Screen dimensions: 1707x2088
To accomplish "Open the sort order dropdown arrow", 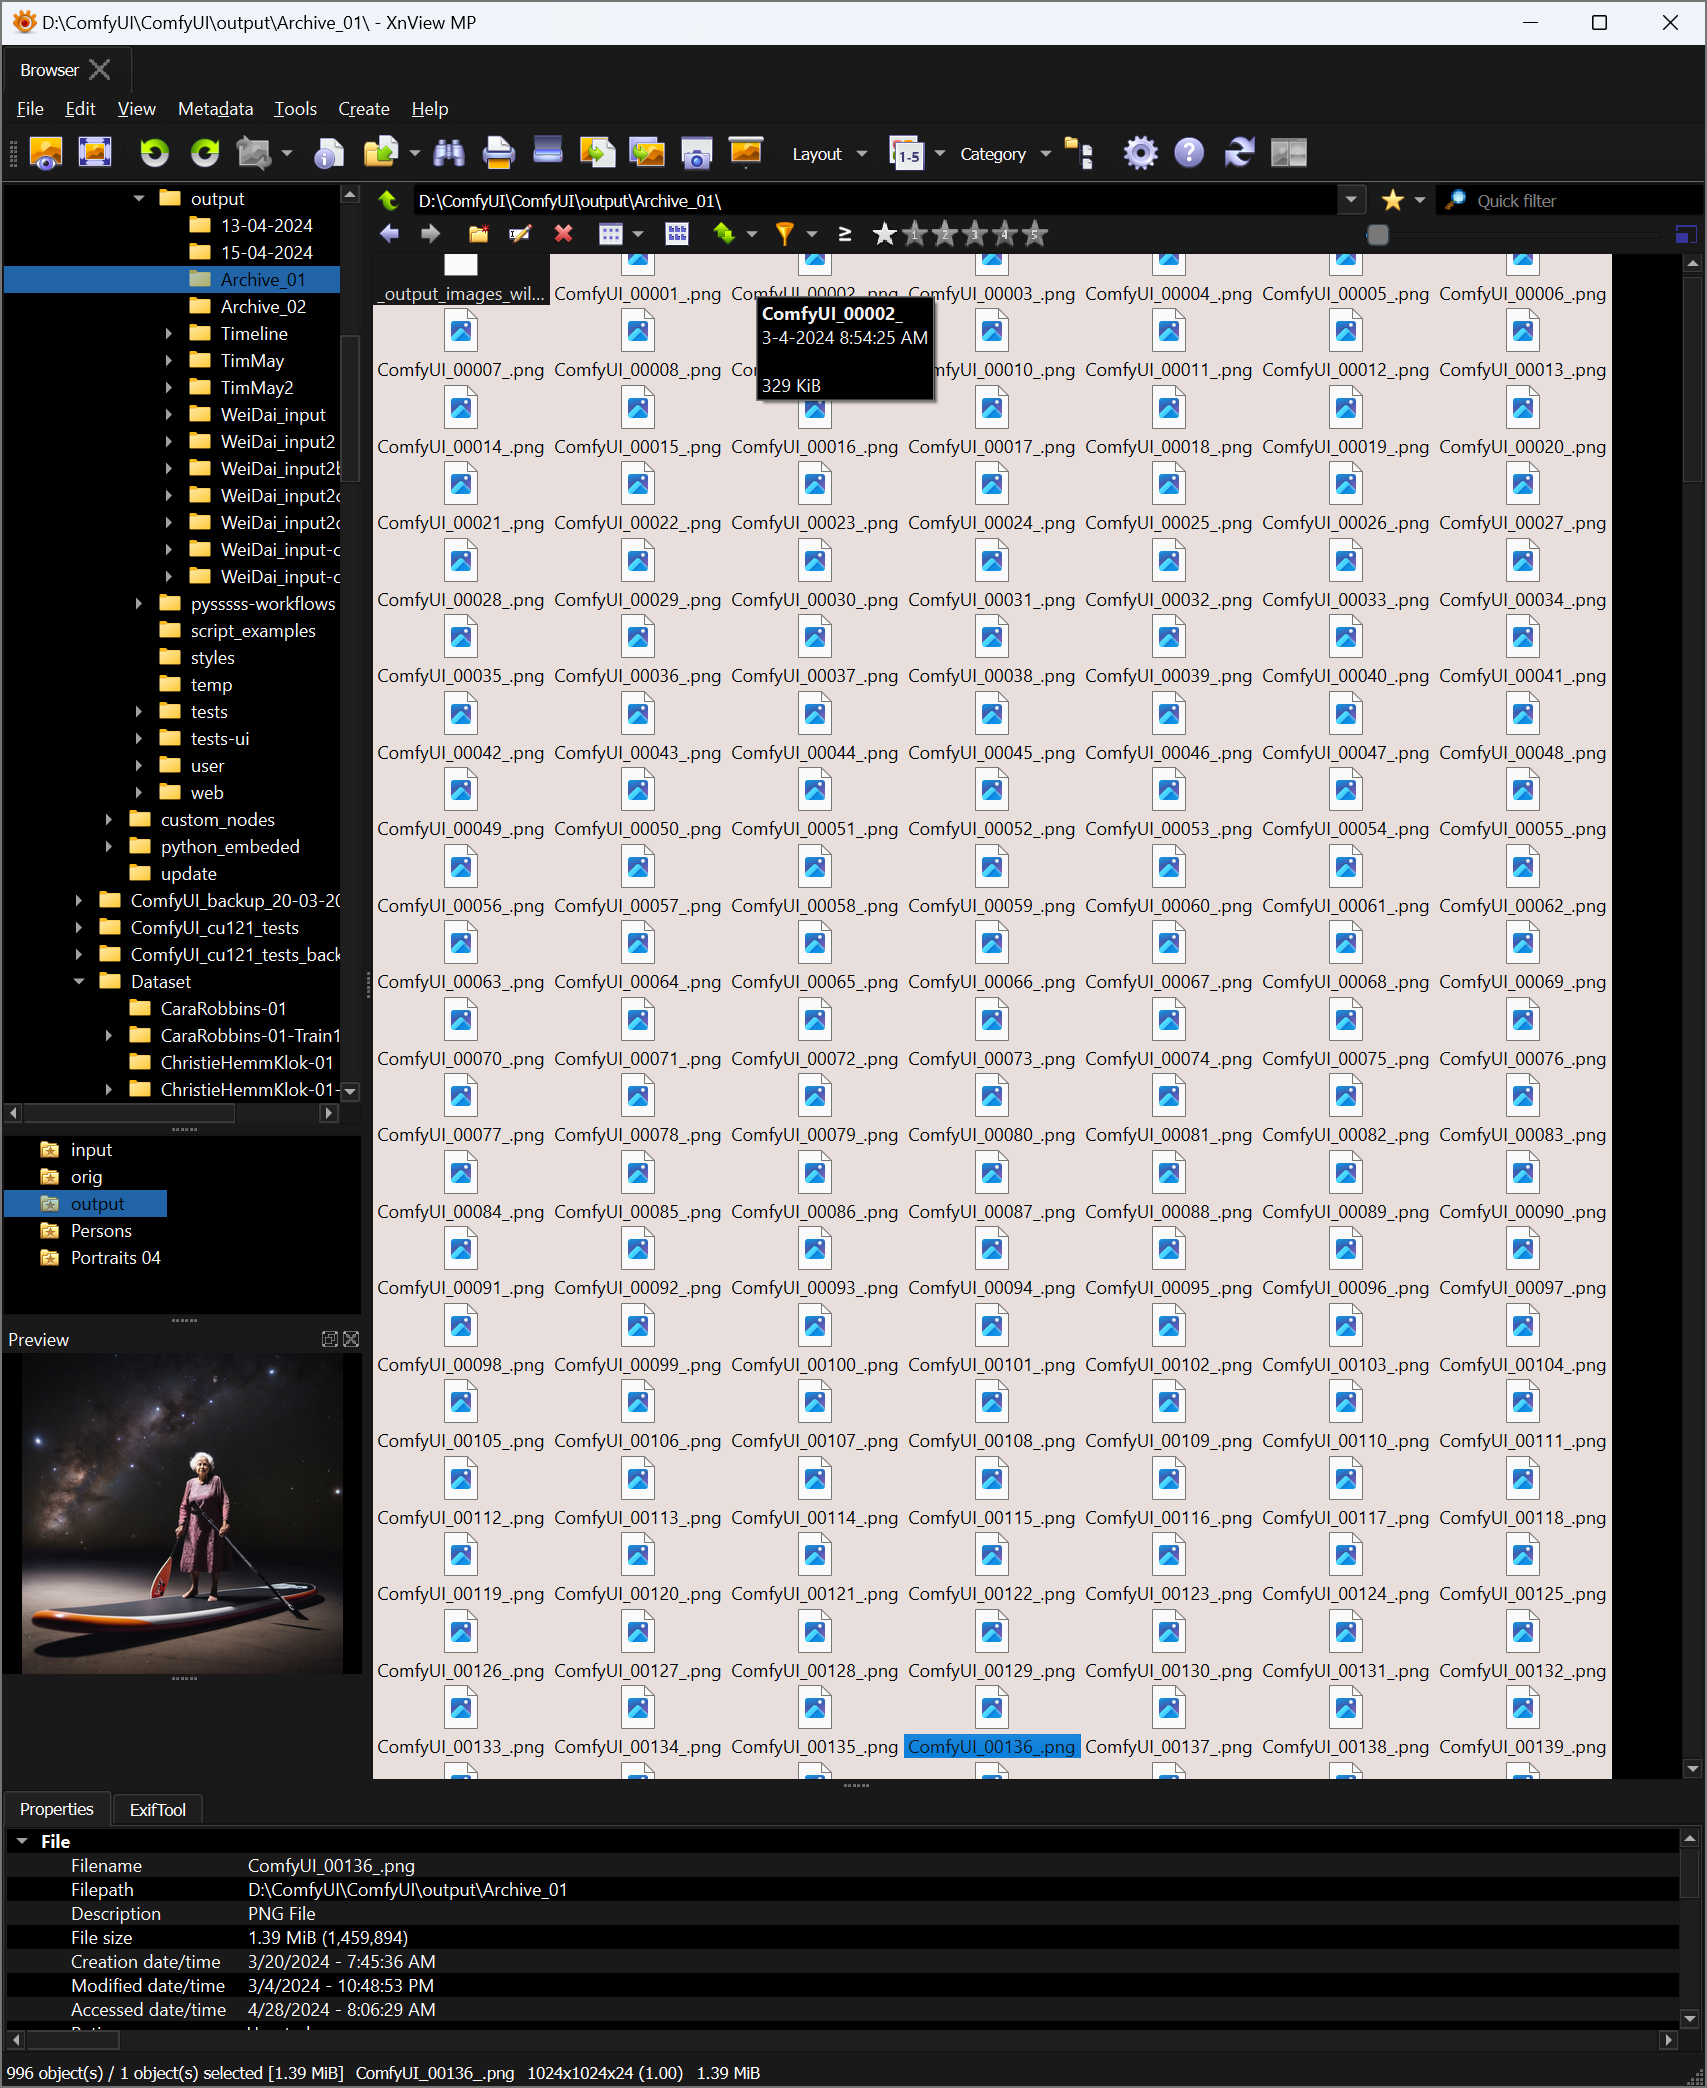I will pos(751,234).
